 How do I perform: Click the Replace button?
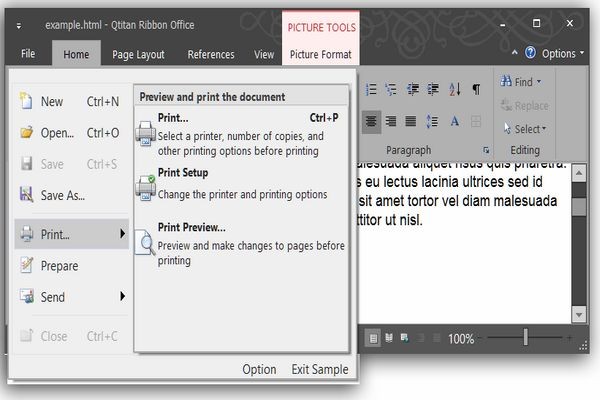525,105
